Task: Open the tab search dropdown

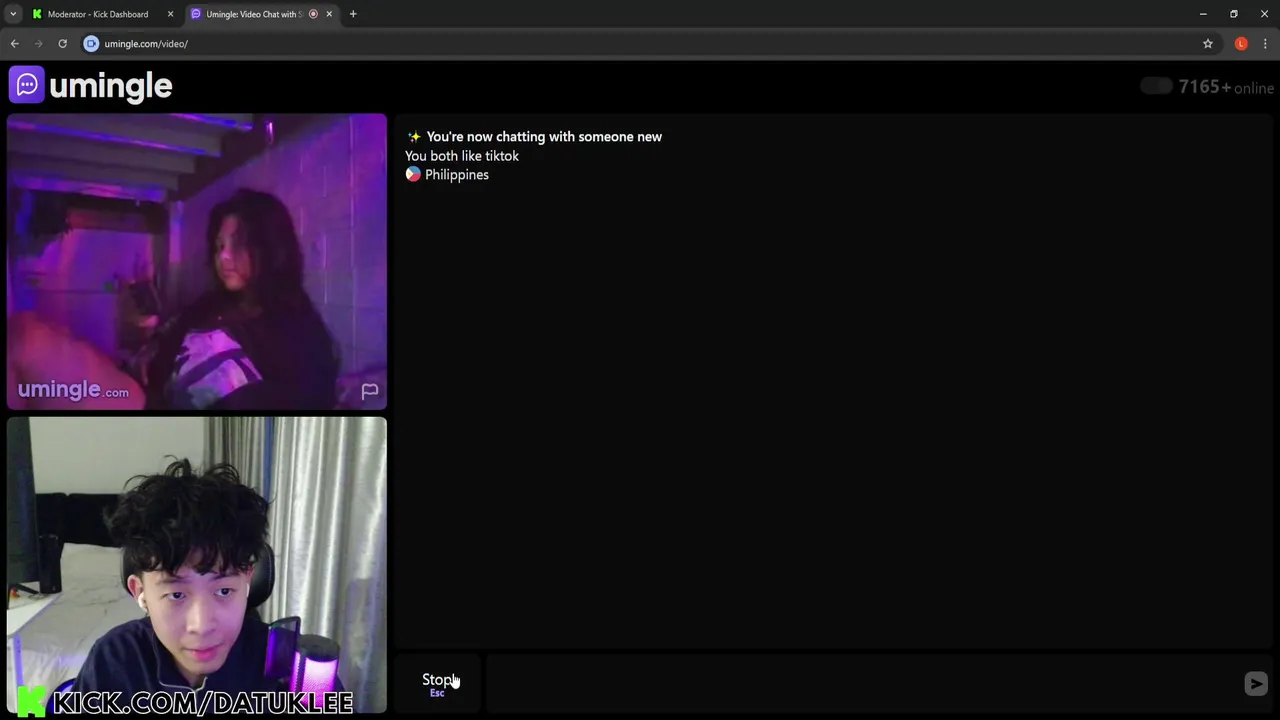Action: (13, 14)
